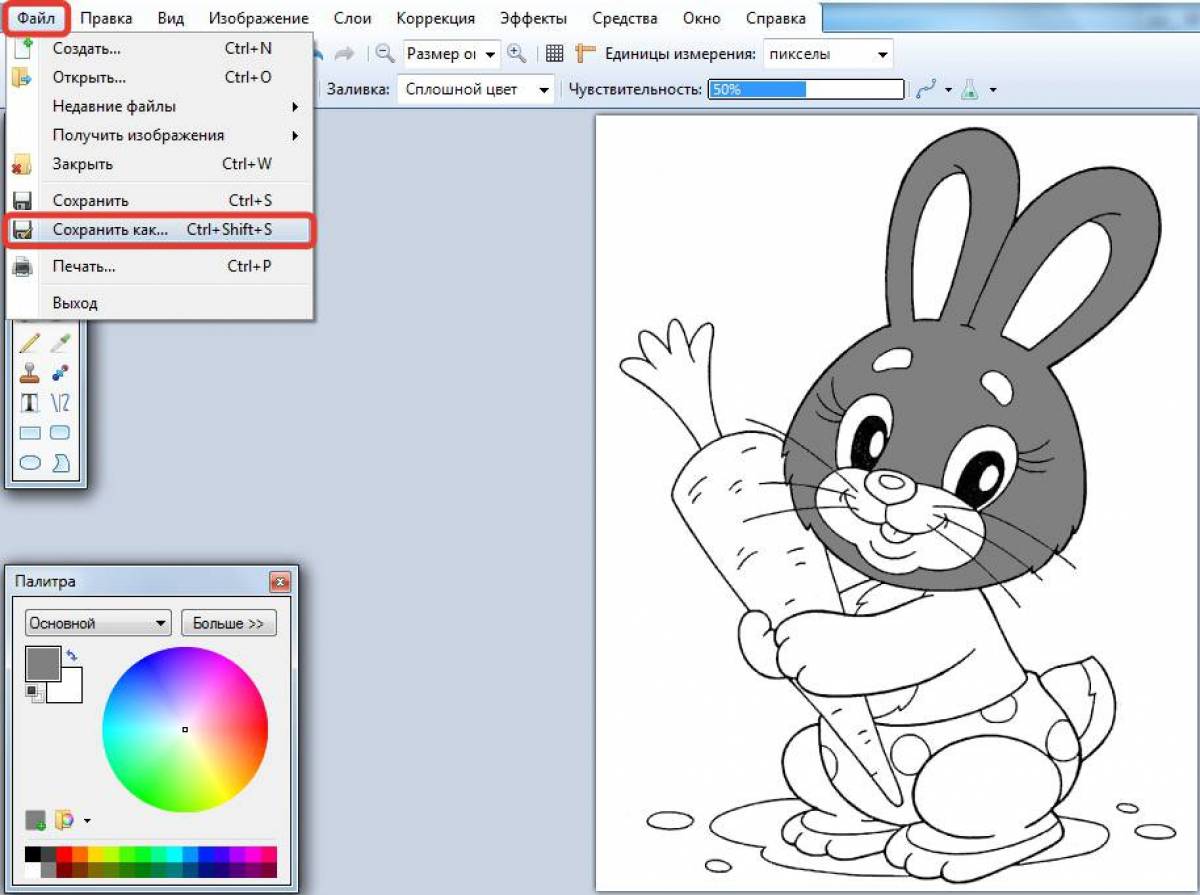Open the Средства menu
This screenshot has height=895, width=1200.
point(625,18)
